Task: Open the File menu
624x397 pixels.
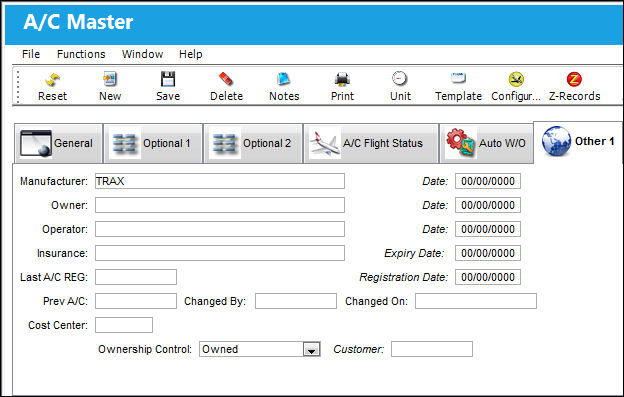Action: (x=31, y=54)
